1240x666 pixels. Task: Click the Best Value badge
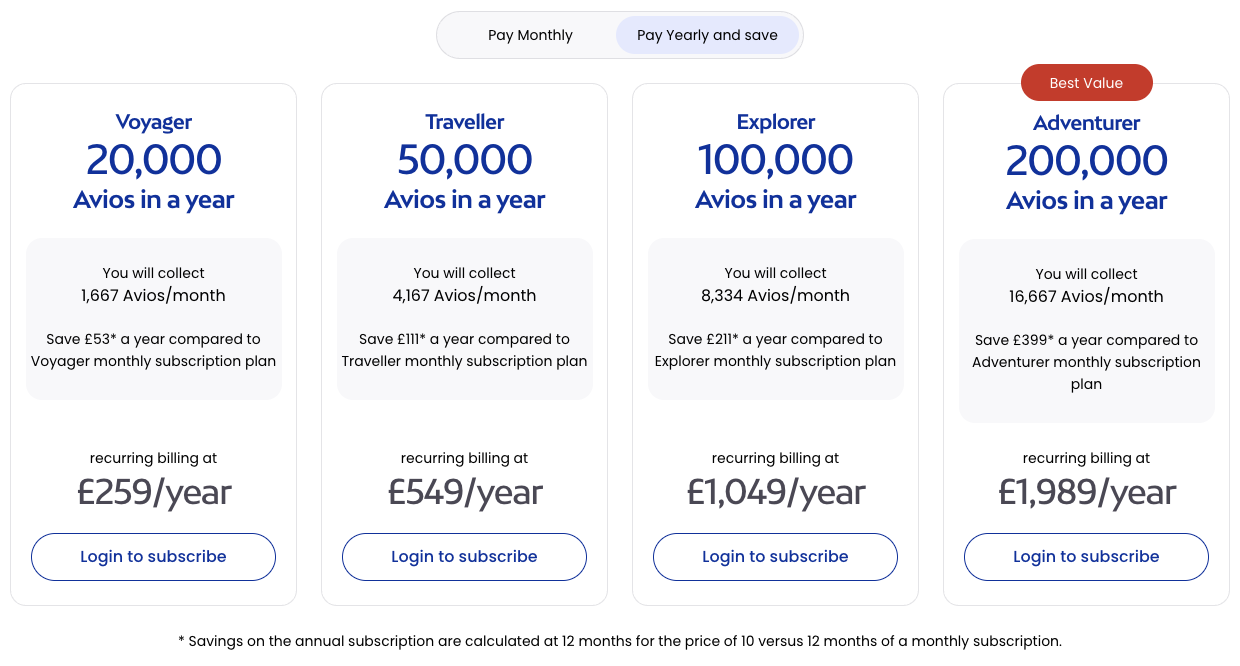tap(1086, 83)
